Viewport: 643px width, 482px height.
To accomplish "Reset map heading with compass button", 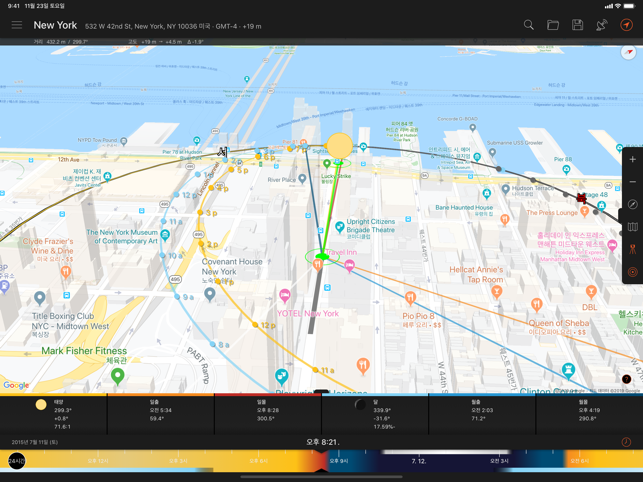I will click(632, 204).
